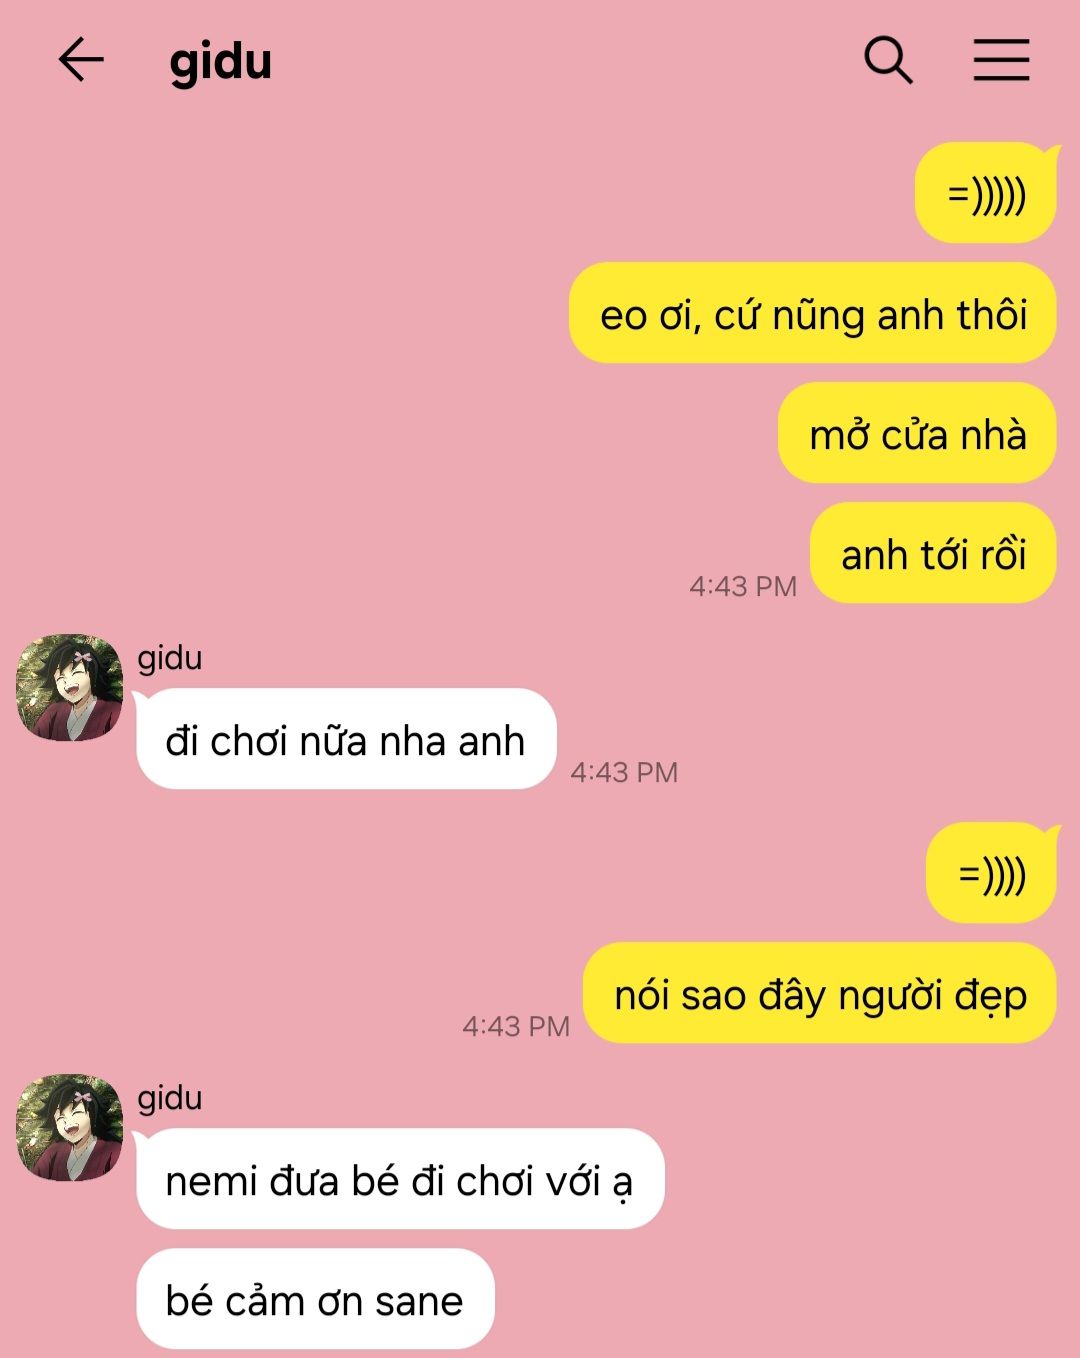Tap the sender name 'gidu' above first reply
Image resolution: width=1080 pixels, height=1358 pixels.
[170, 658]
